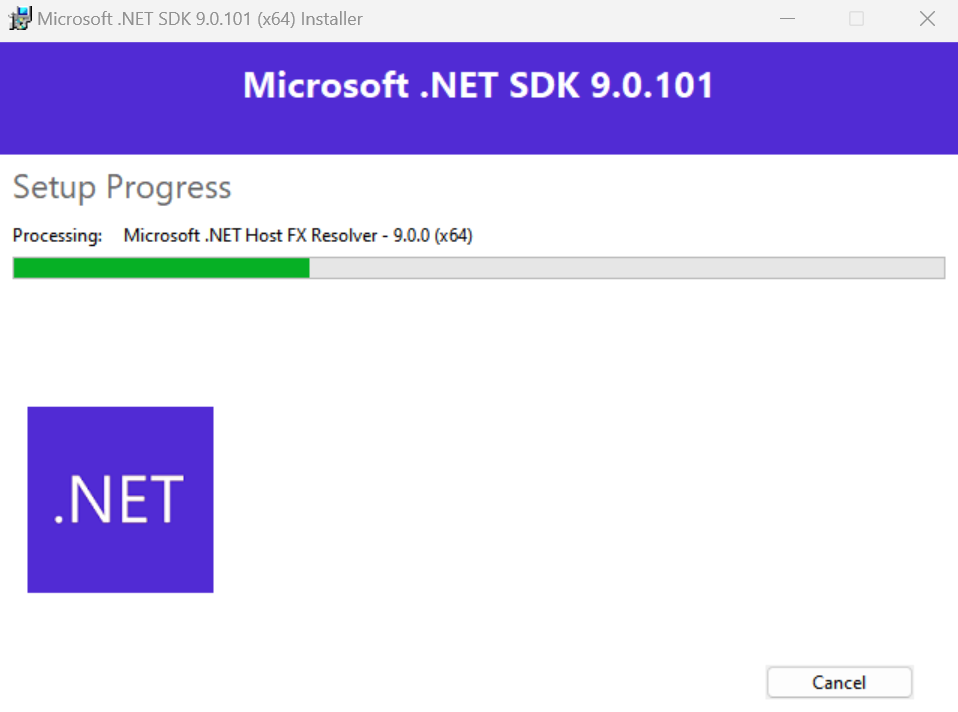
Task: Click the purple .NET logo square
Action: coord(120,499)
